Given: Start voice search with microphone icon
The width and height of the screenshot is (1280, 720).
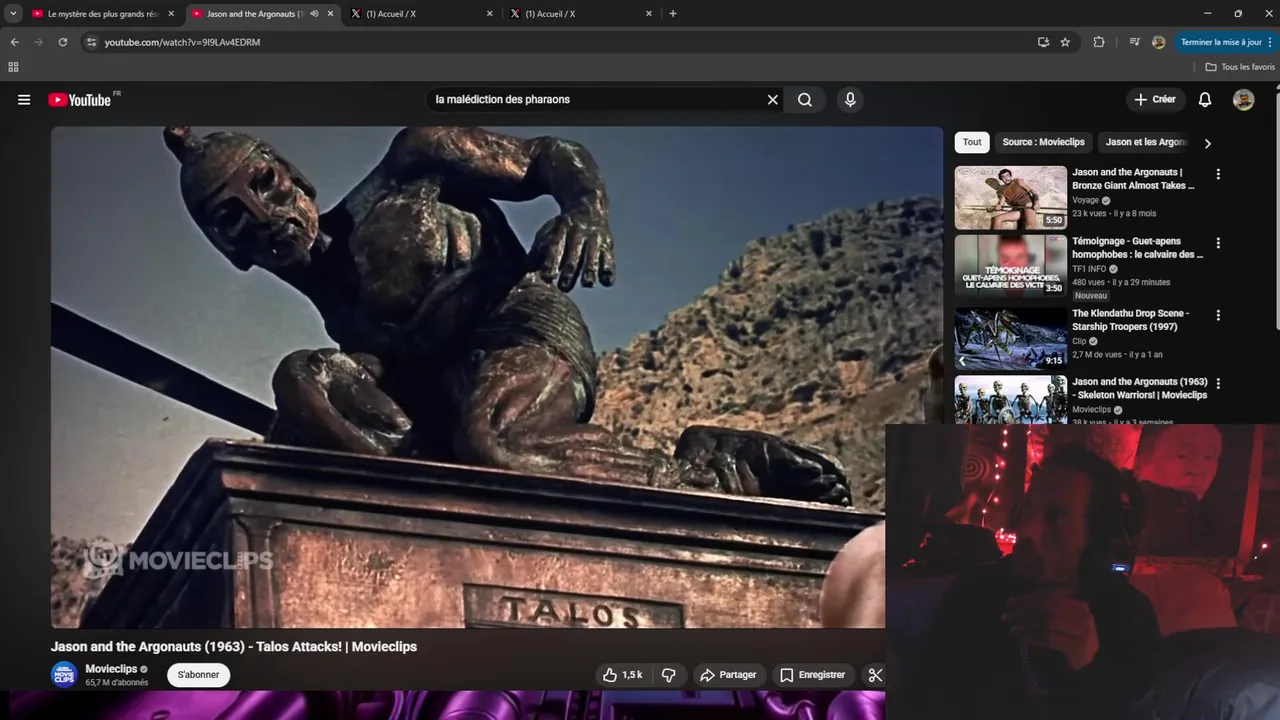Looking at the screenshot, I should [850, 100].
